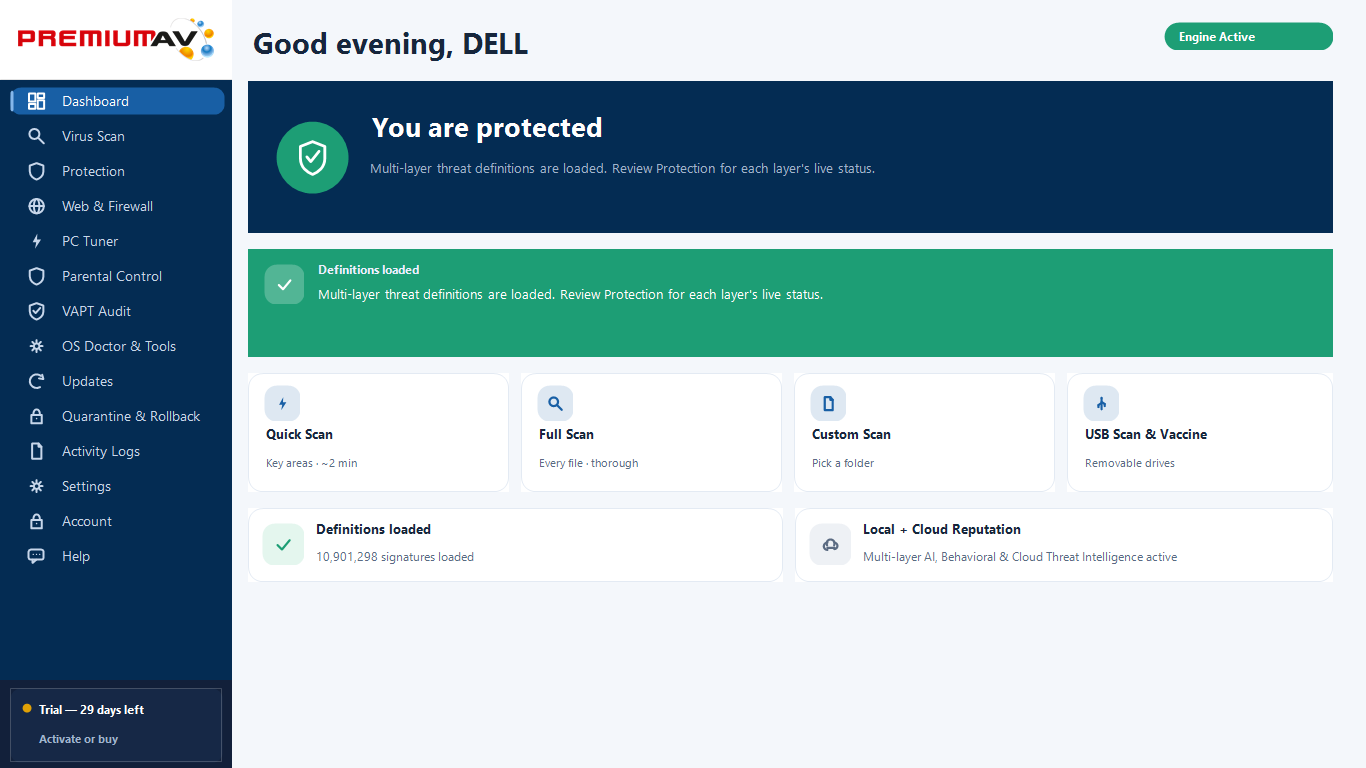Click the Custom Scan file icon
The height and width of the screenshot is (768, 1366).
tap(828, 404)
